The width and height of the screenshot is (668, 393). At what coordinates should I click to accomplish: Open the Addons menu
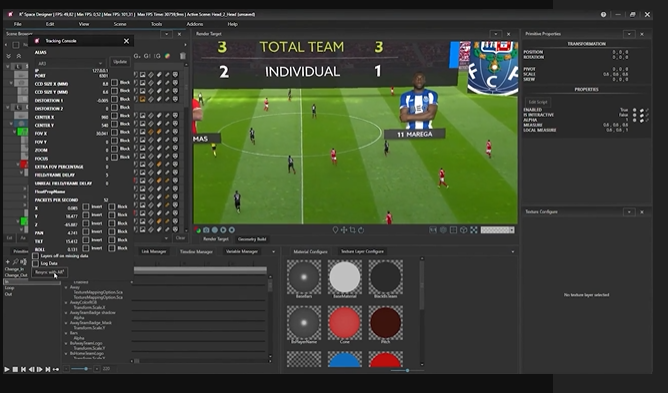point(195,24)
